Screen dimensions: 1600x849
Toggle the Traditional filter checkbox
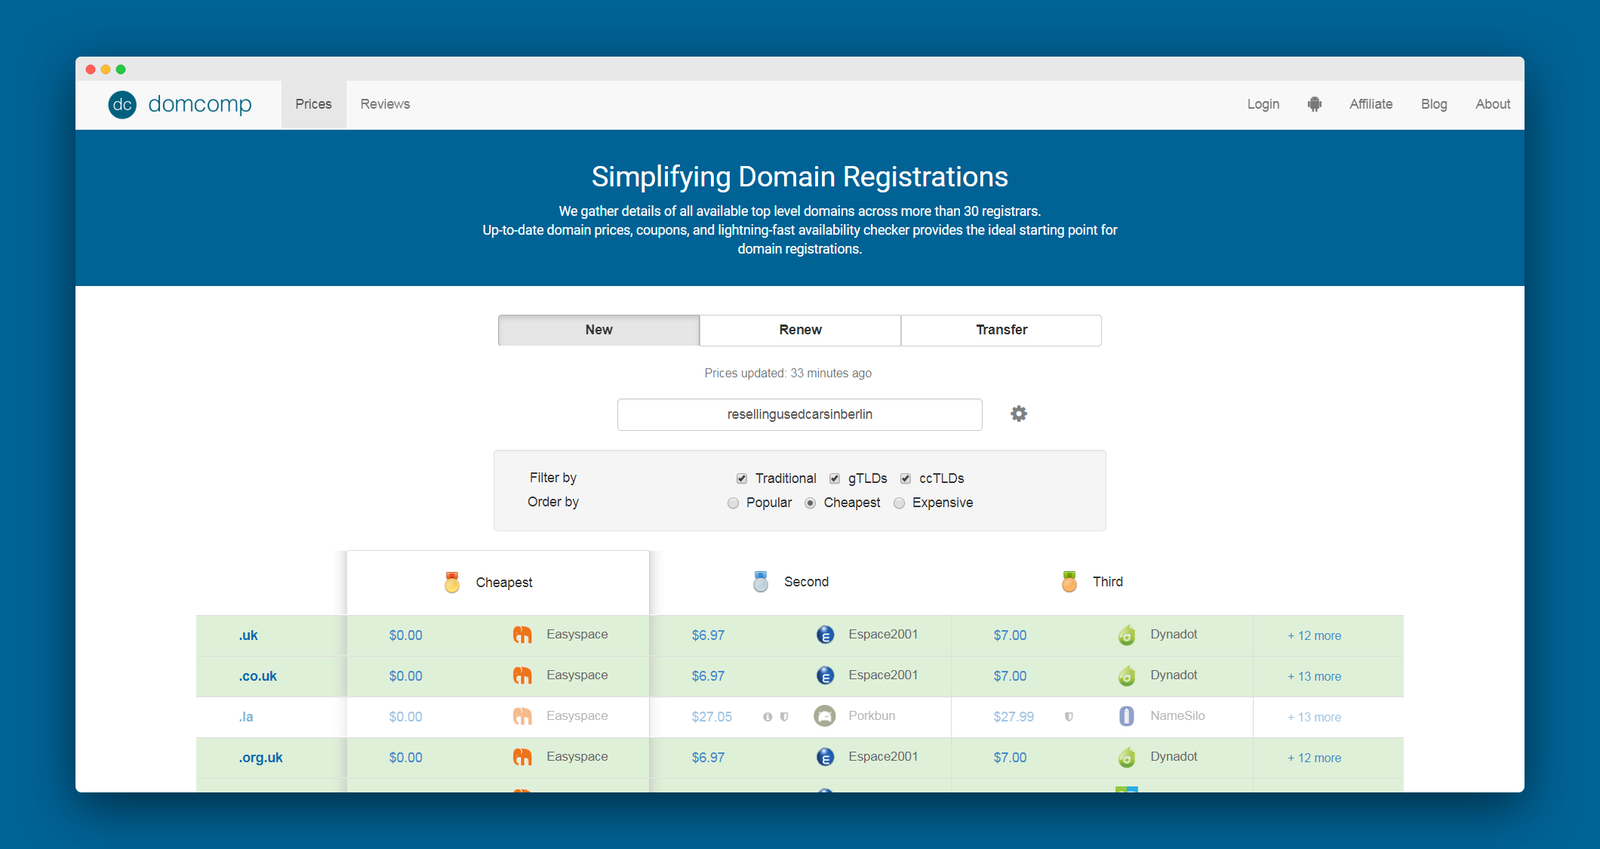click(742, 479)
